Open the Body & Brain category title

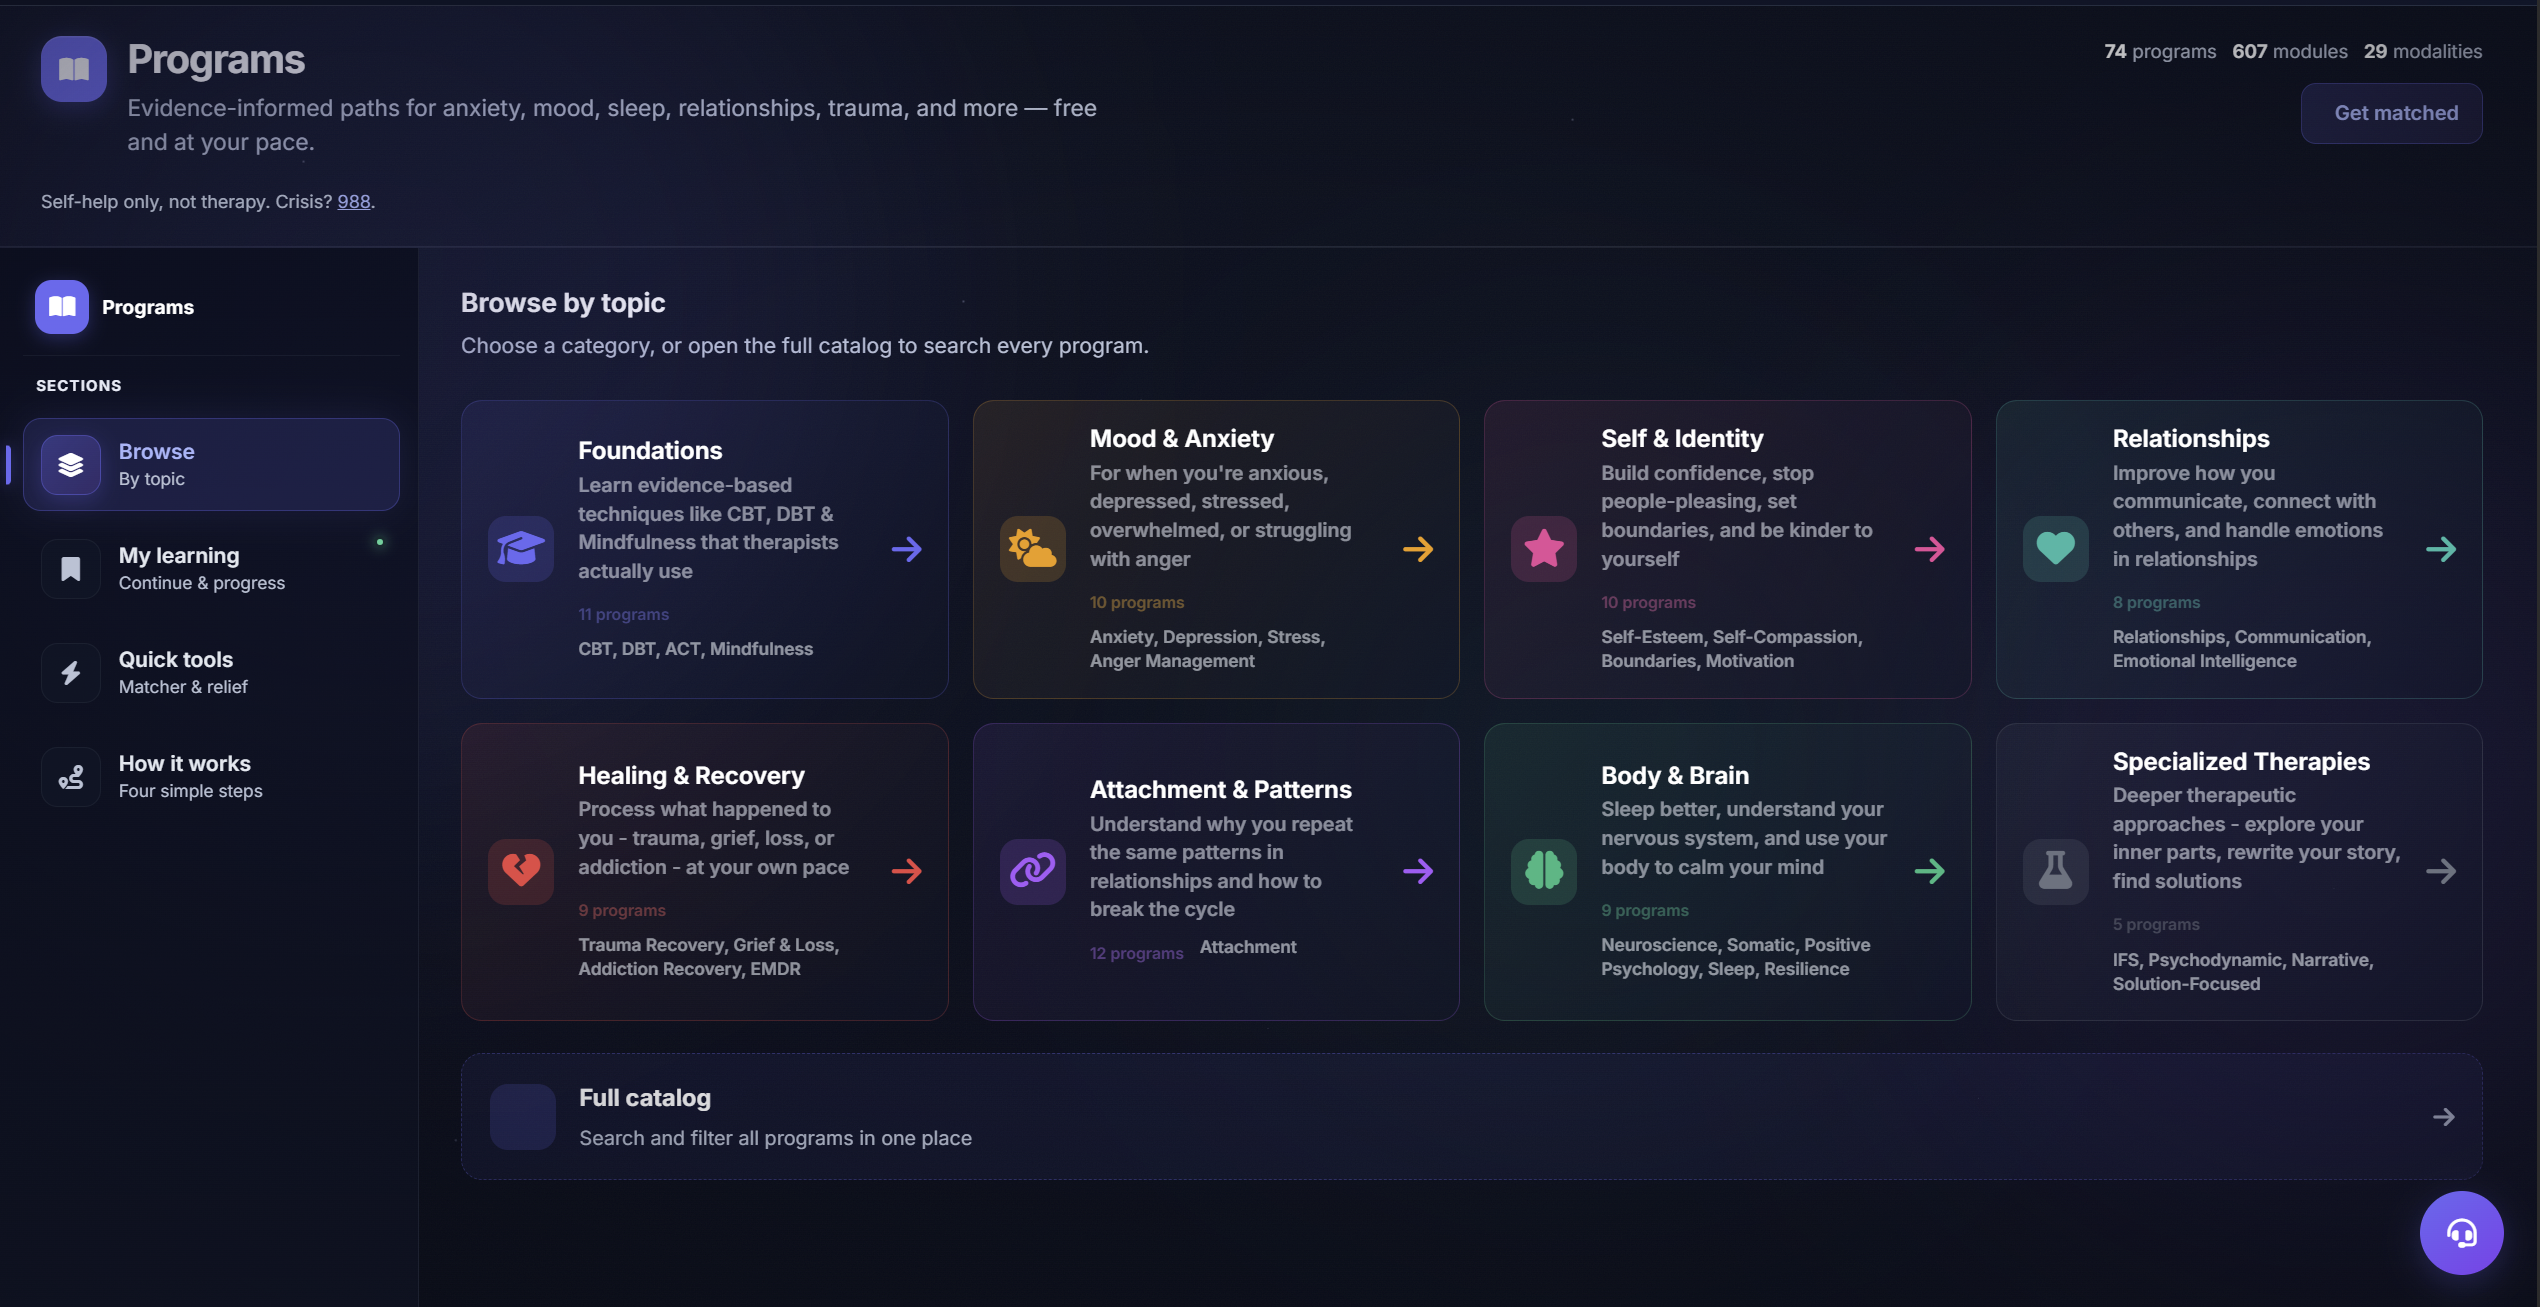1675,776
